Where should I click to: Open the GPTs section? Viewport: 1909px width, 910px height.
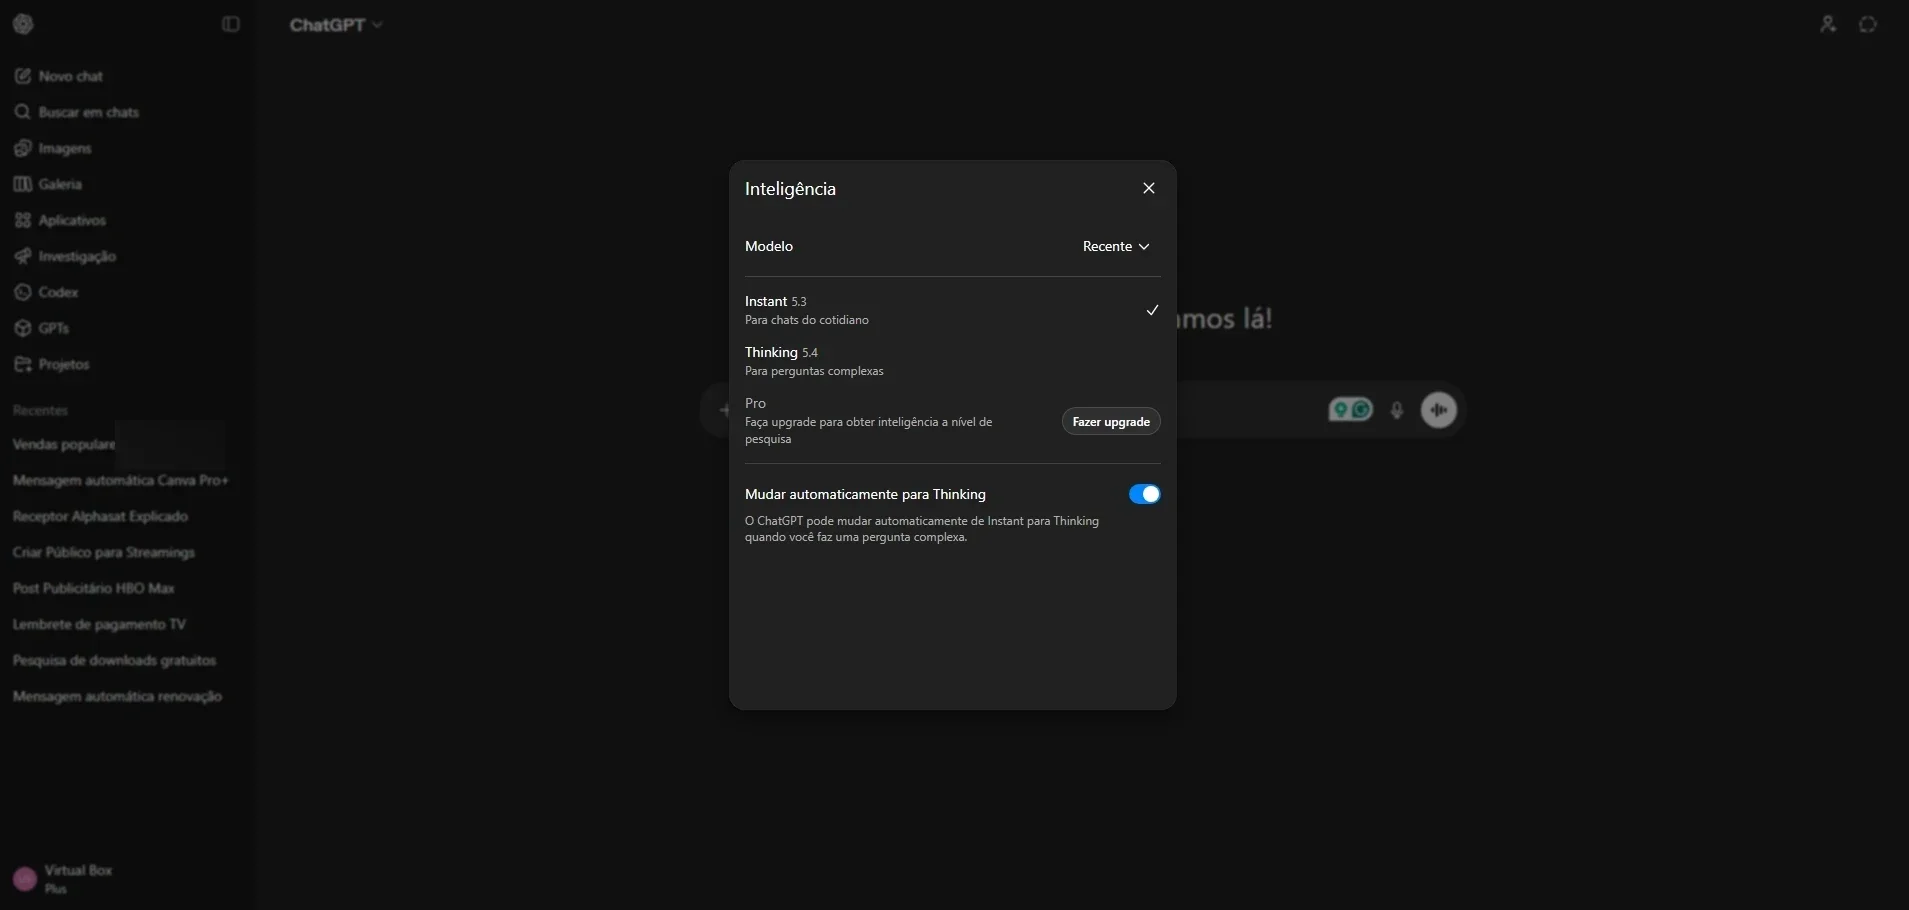coord(41,328)
